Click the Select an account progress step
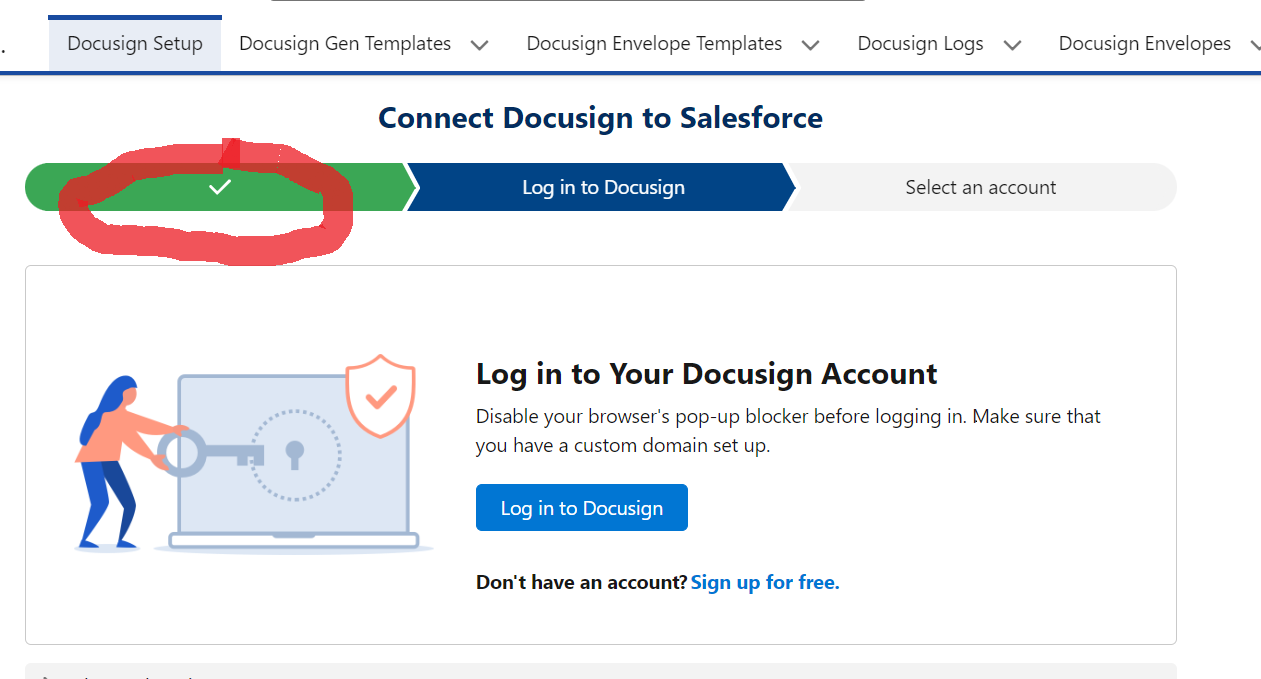 980,186
